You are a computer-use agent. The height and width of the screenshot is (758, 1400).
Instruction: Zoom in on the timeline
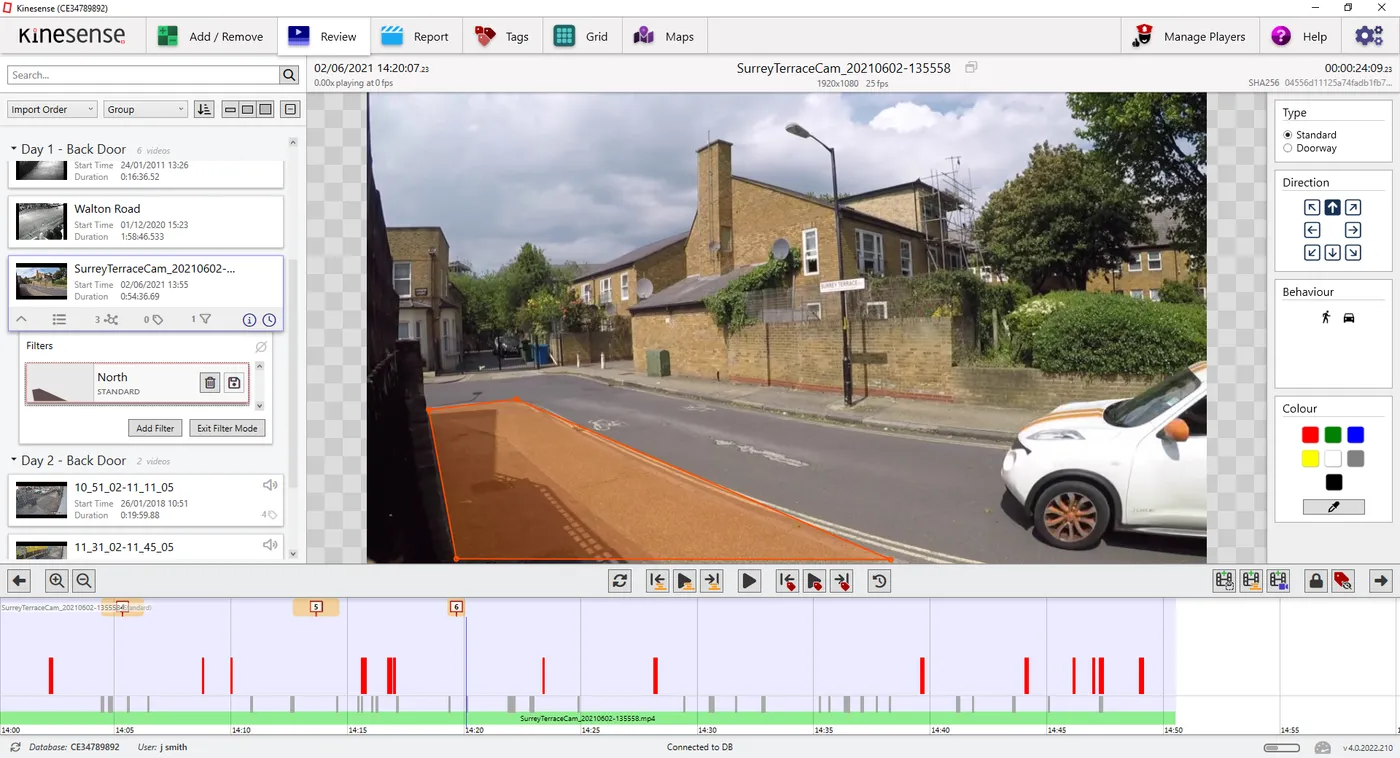pos(57,580)
